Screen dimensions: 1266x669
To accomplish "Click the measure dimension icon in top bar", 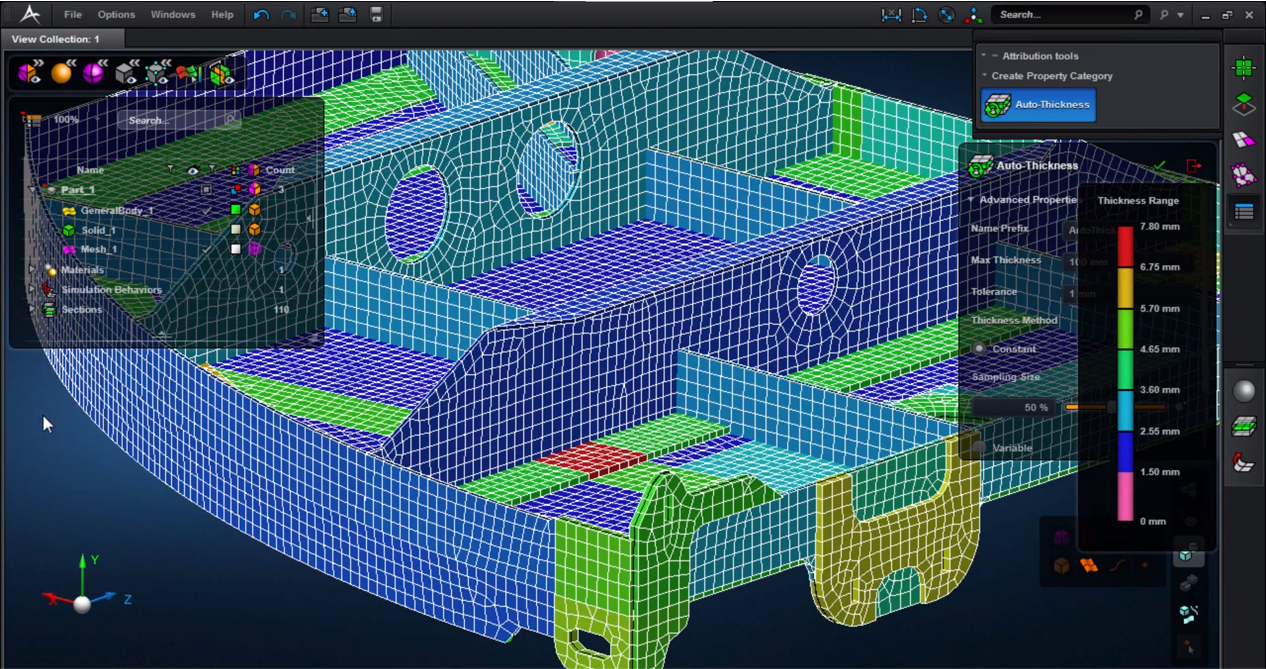I will coord(891,15).
